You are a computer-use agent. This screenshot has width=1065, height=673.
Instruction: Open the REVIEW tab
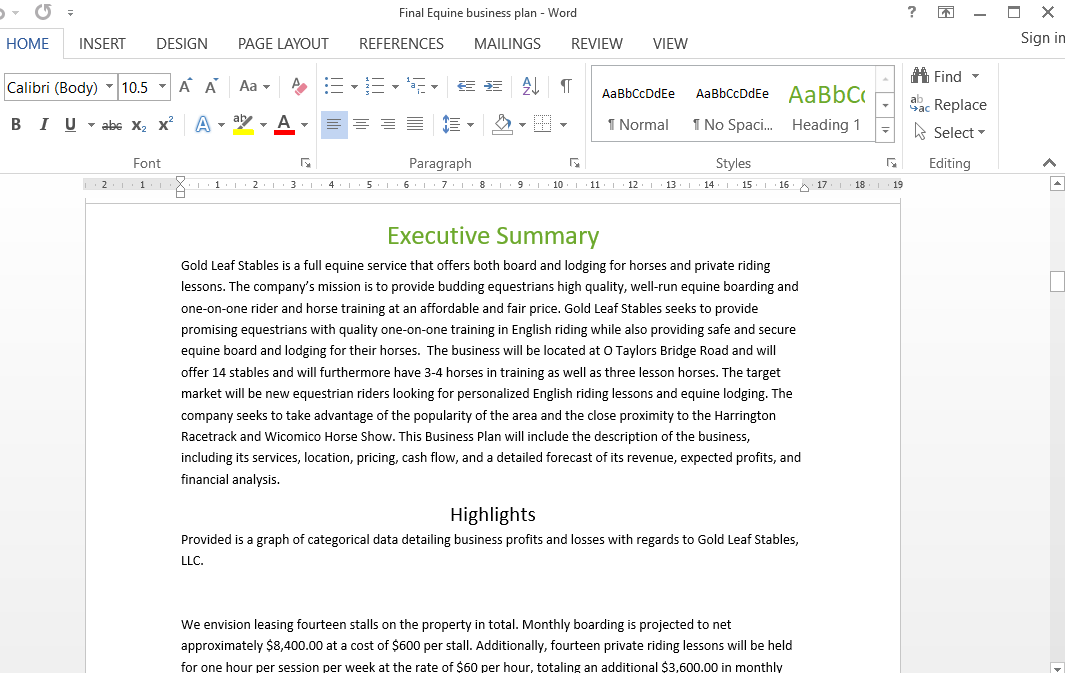pos(596,43)
